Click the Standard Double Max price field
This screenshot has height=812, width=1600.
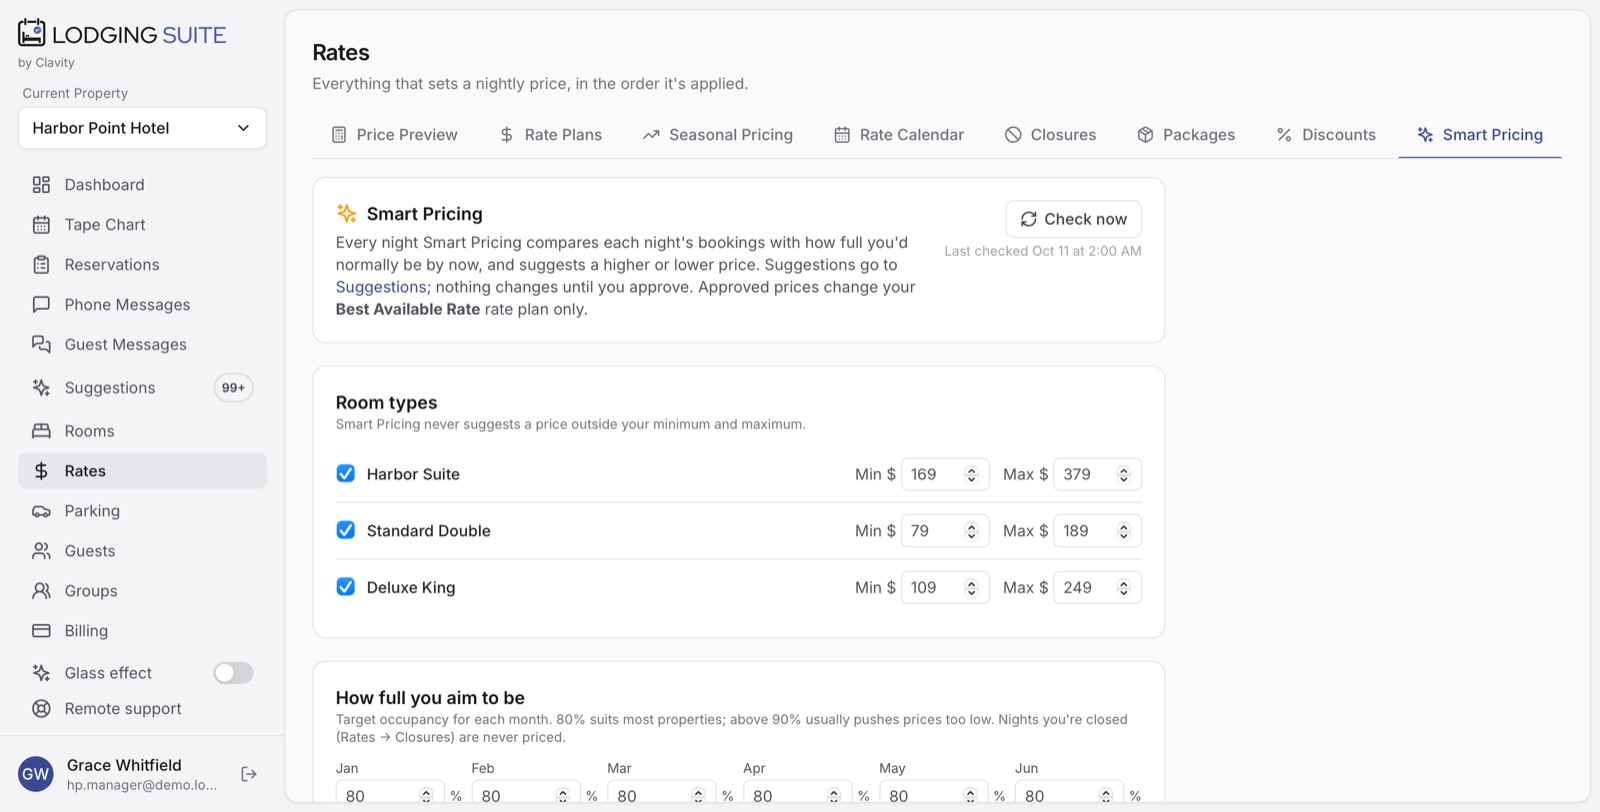pyautogui.click(x=1097, y=531)
